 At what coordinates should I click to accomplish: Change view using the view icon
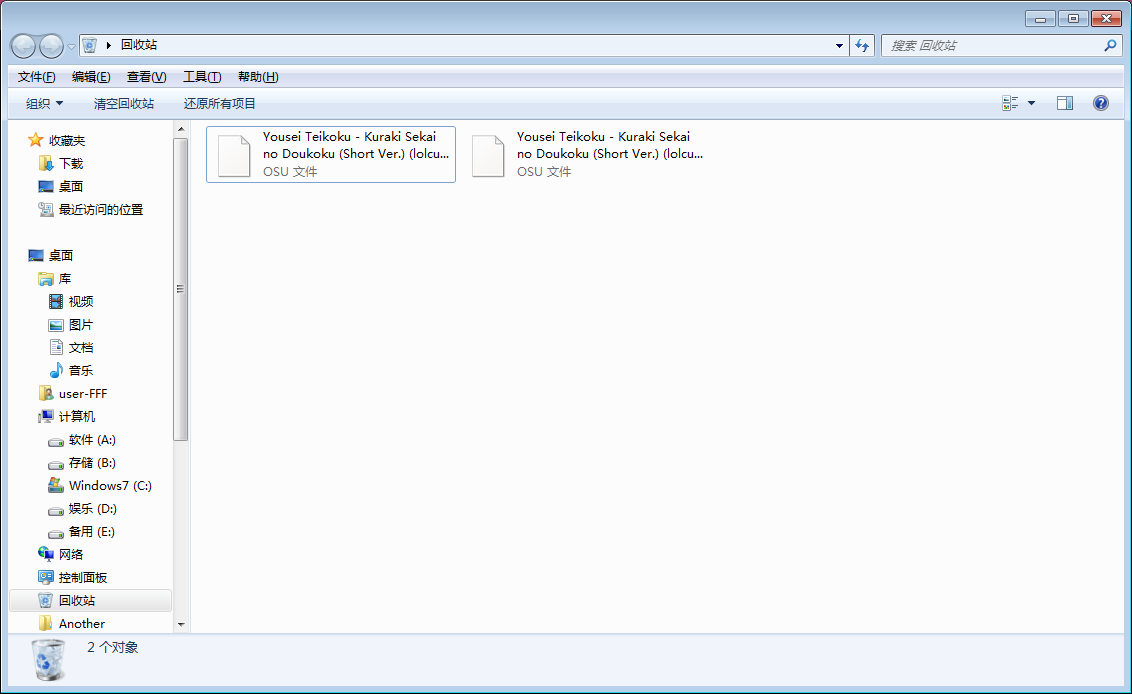(x=1010, y=103)
